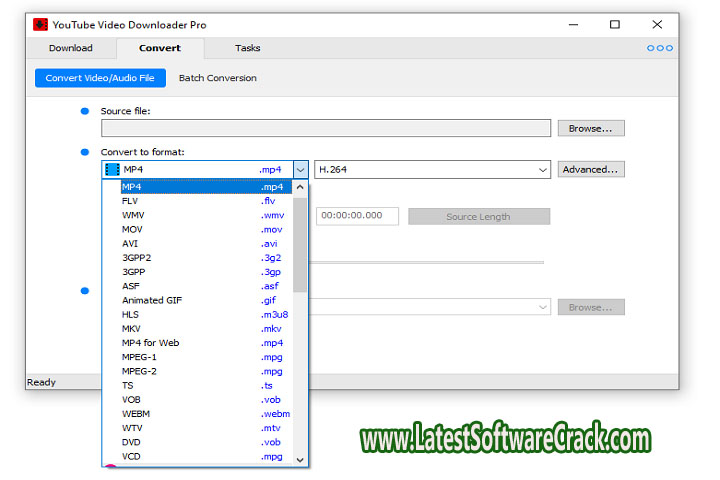Click the Source file path field

coord(325,128)
